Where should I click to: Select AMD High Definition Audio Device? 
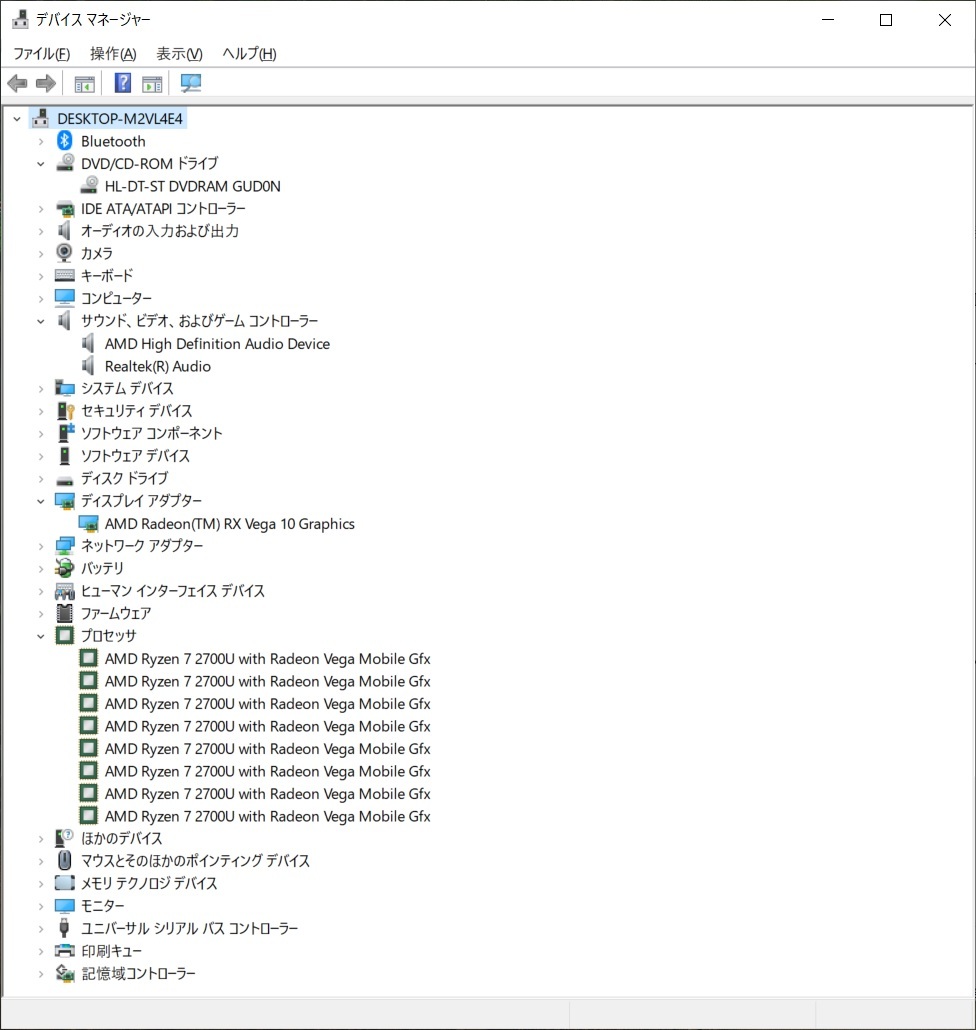[217, 344]
